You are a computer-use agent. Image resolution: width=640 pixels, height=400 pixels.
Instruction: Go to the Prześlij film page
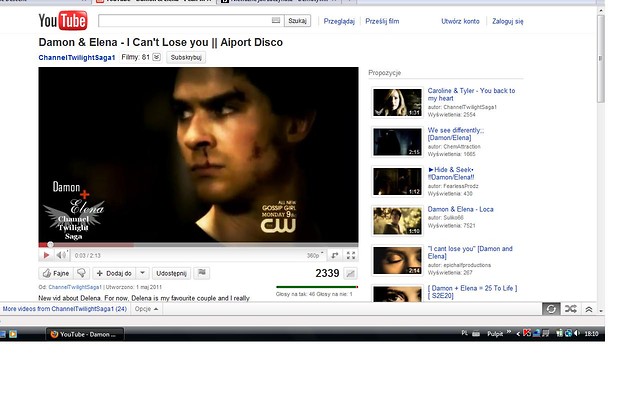[382, 21]
